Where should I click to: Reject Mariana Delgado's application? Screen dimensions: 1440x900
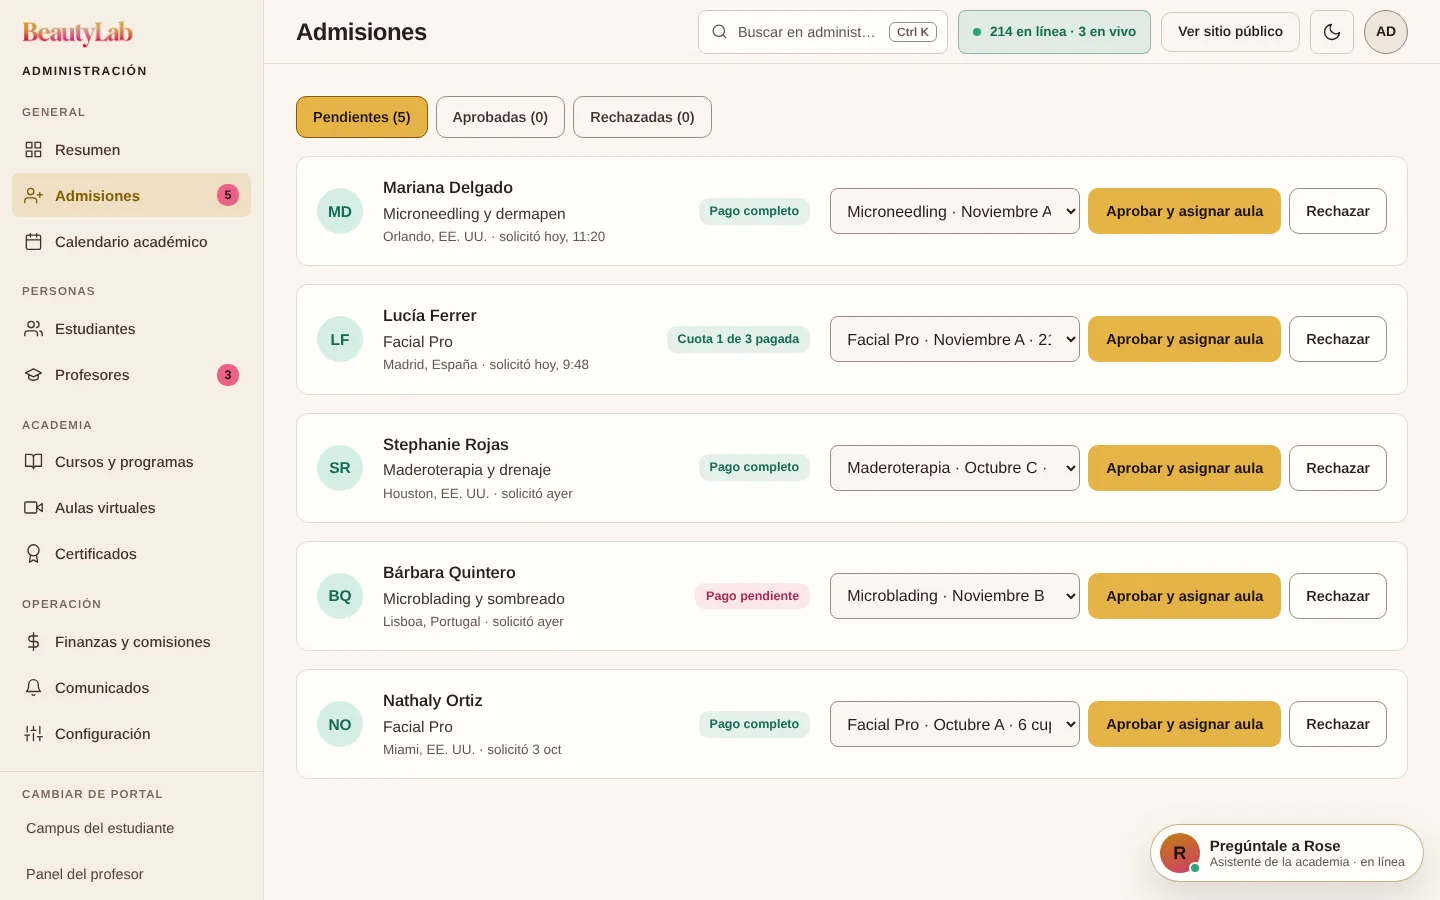(x=1338, y=211)
